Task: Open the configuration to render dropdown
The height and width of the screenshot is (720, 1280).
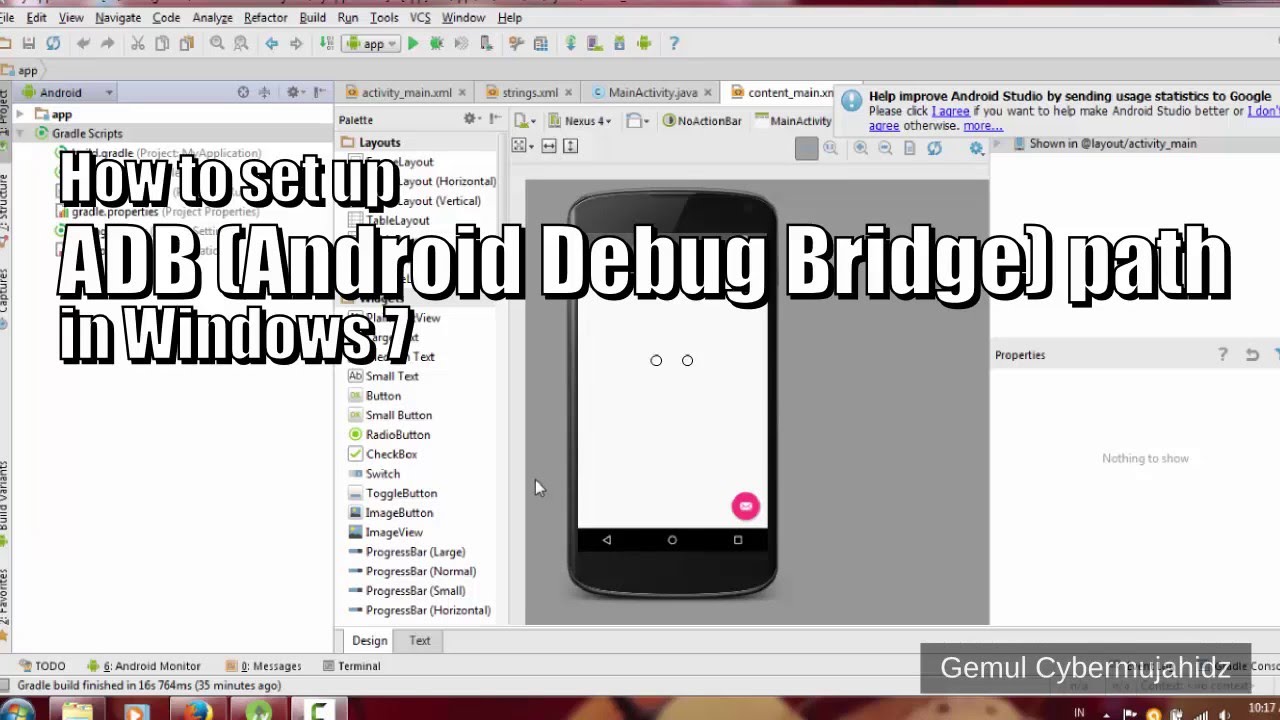Action: pyautogui.click(x=524, y=120)
